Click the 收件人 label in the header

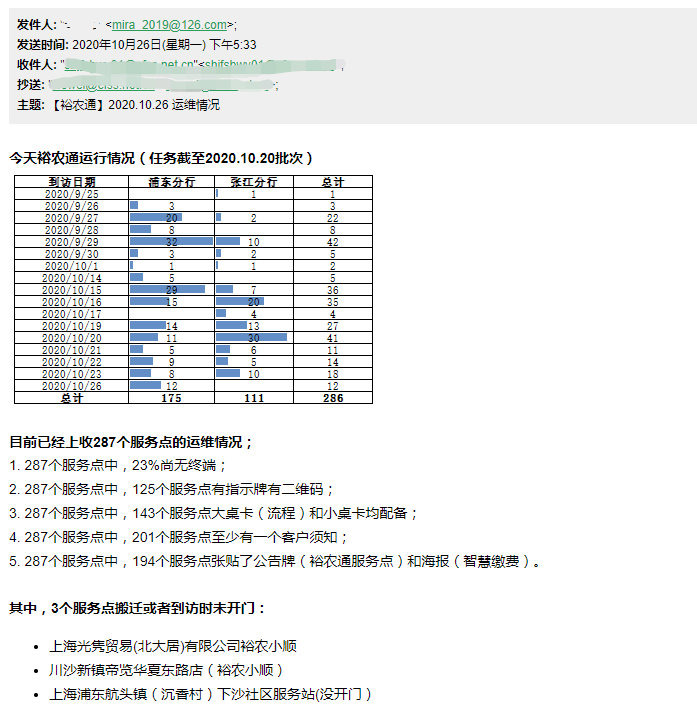[x=36, y=65]
